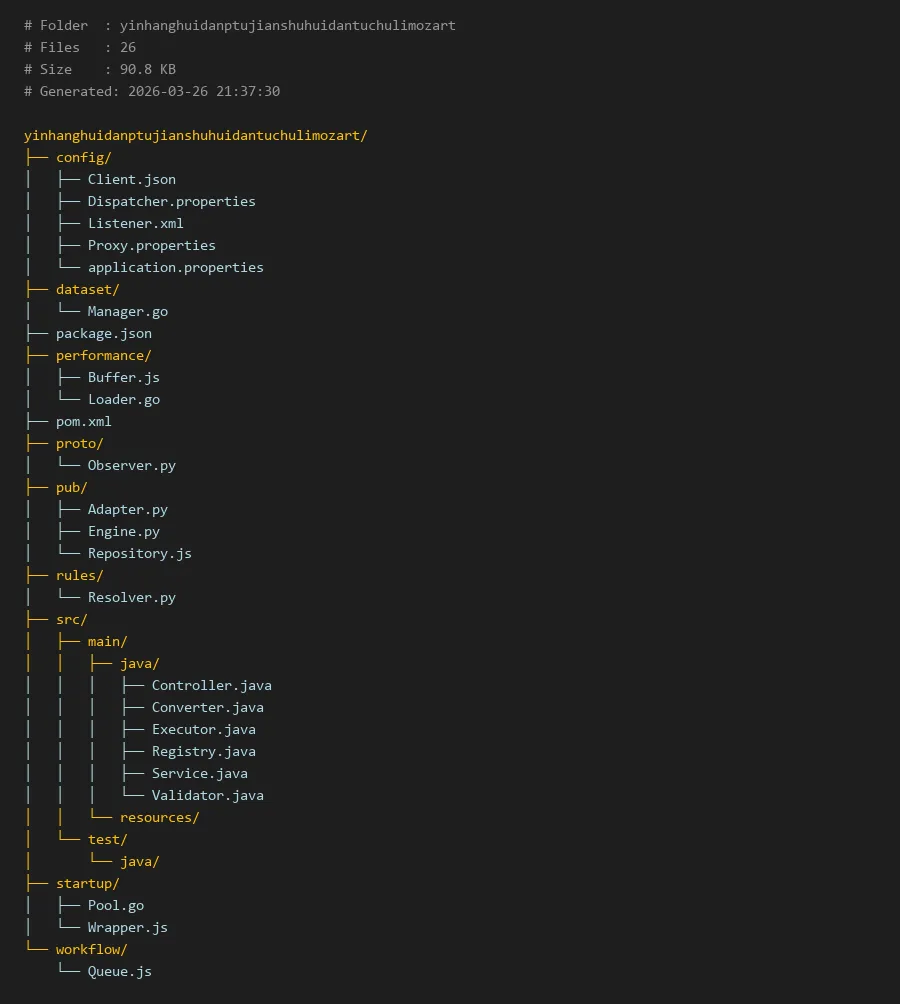Click package.json in the root
Viewport: 900px width, 1004px height.
pos(103,333)
